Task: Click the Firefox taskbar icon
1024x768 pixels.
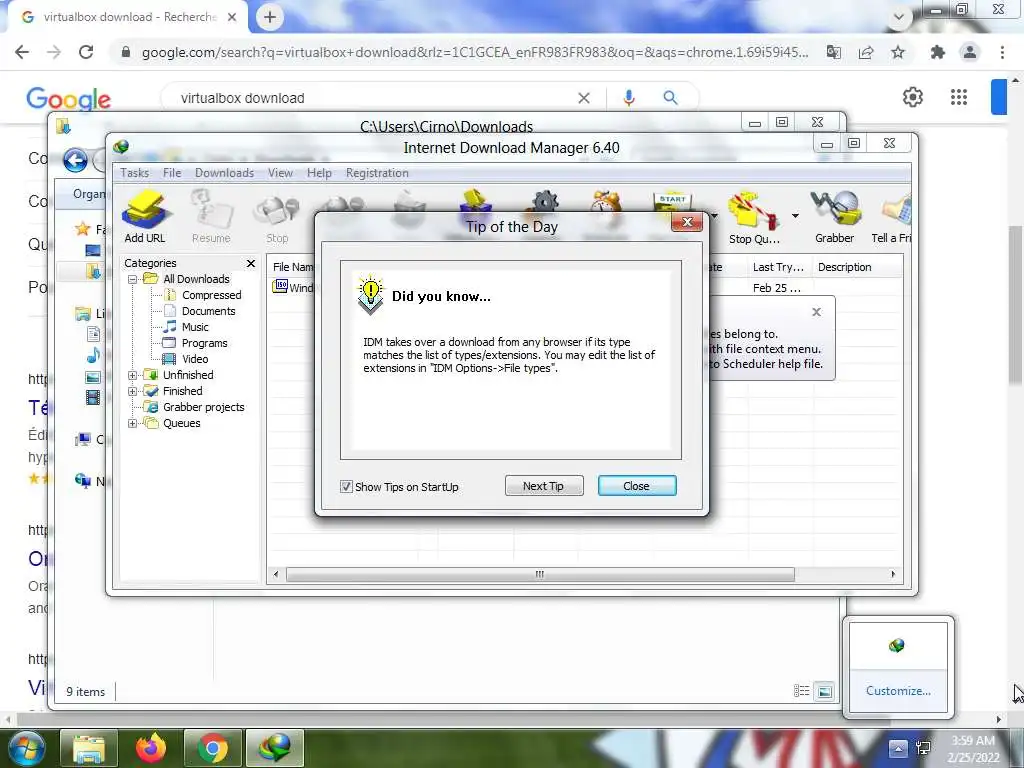Action: point(151,748)
